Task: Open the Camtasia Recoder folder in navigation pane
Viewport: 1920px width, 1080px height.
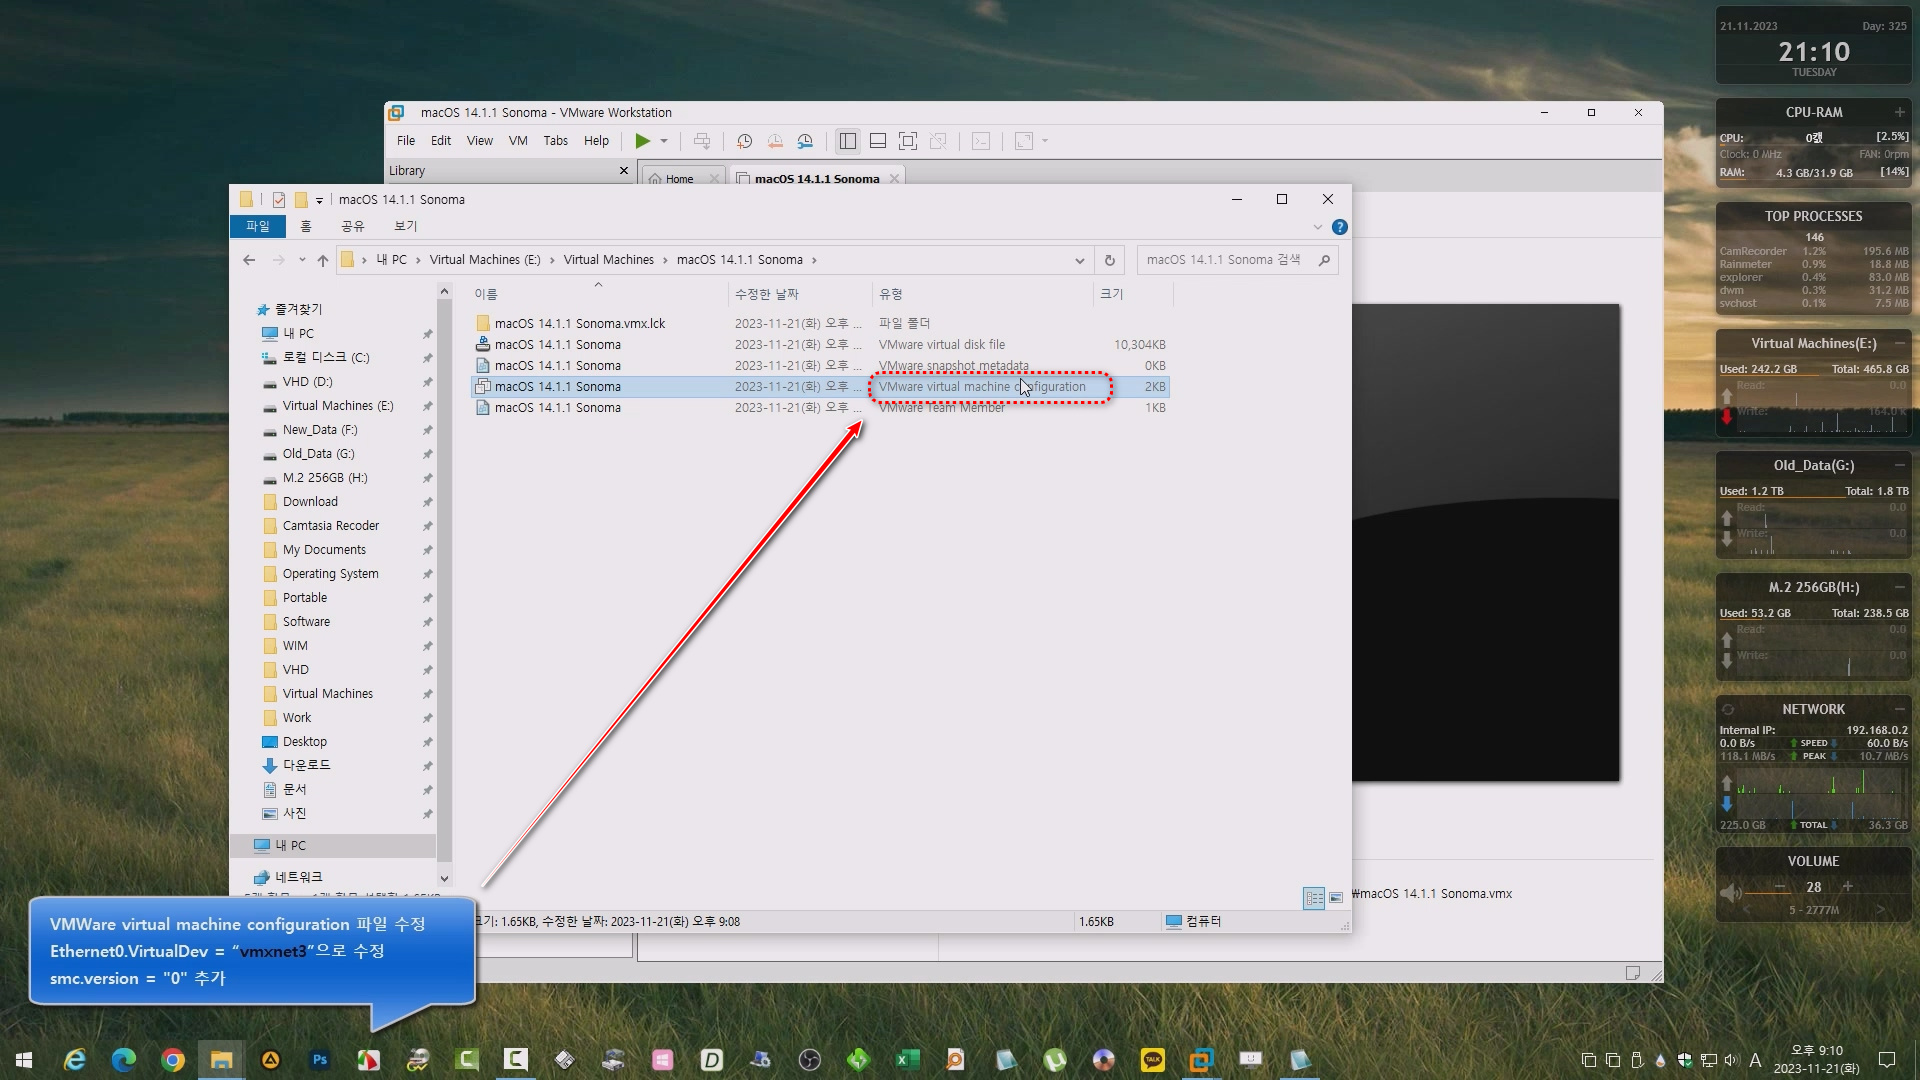Action: tap(330, 525)
